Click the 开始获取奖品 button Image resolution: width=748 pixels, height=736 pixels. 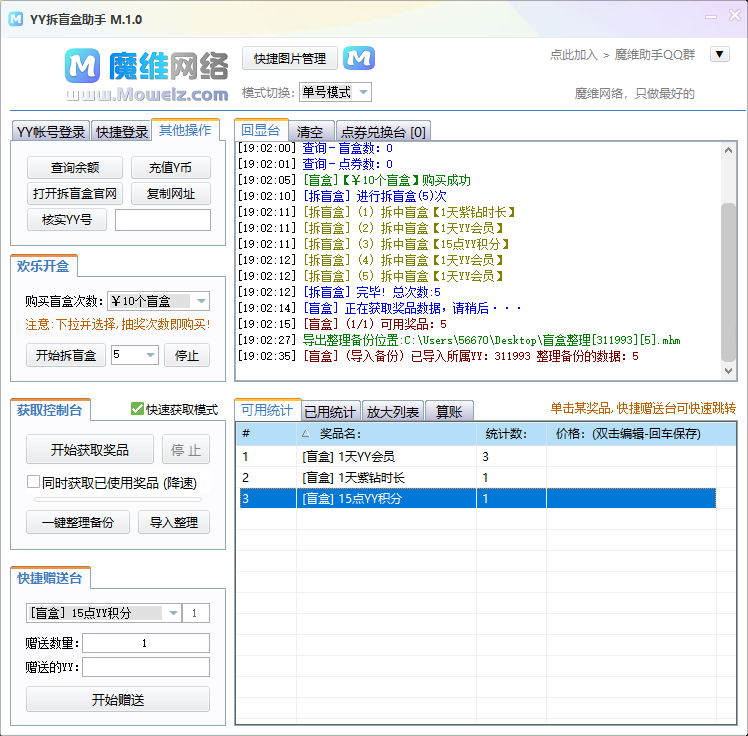[x=90, y=449]
